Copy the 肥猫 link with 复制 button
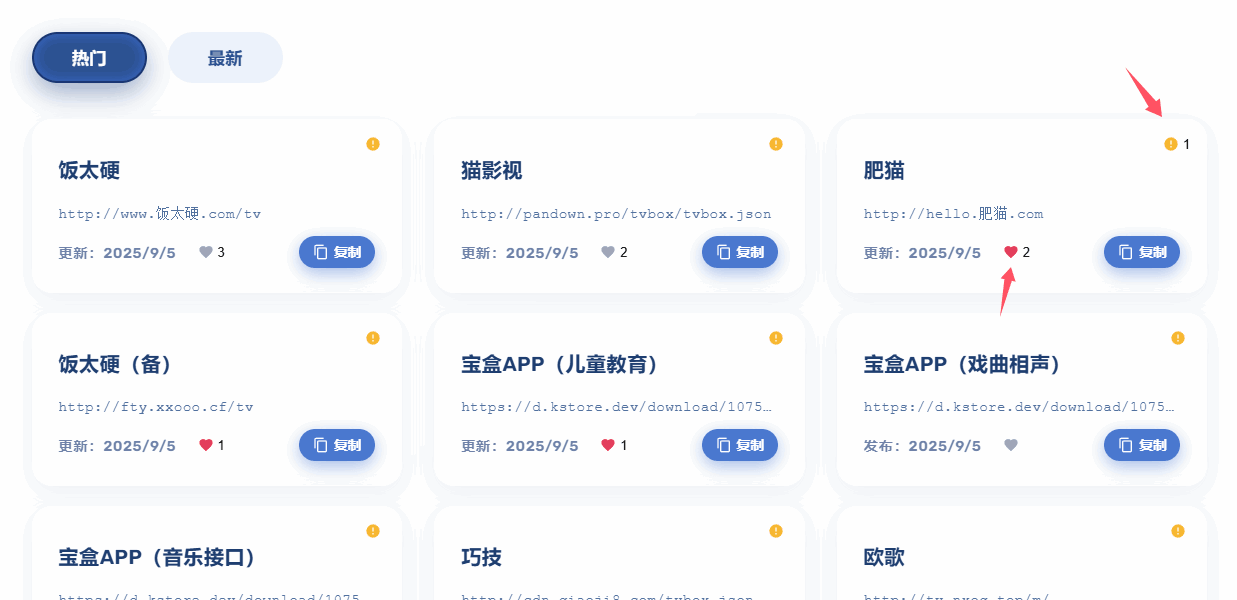This screenshot has height=600, width=1237. (1142, 252)
